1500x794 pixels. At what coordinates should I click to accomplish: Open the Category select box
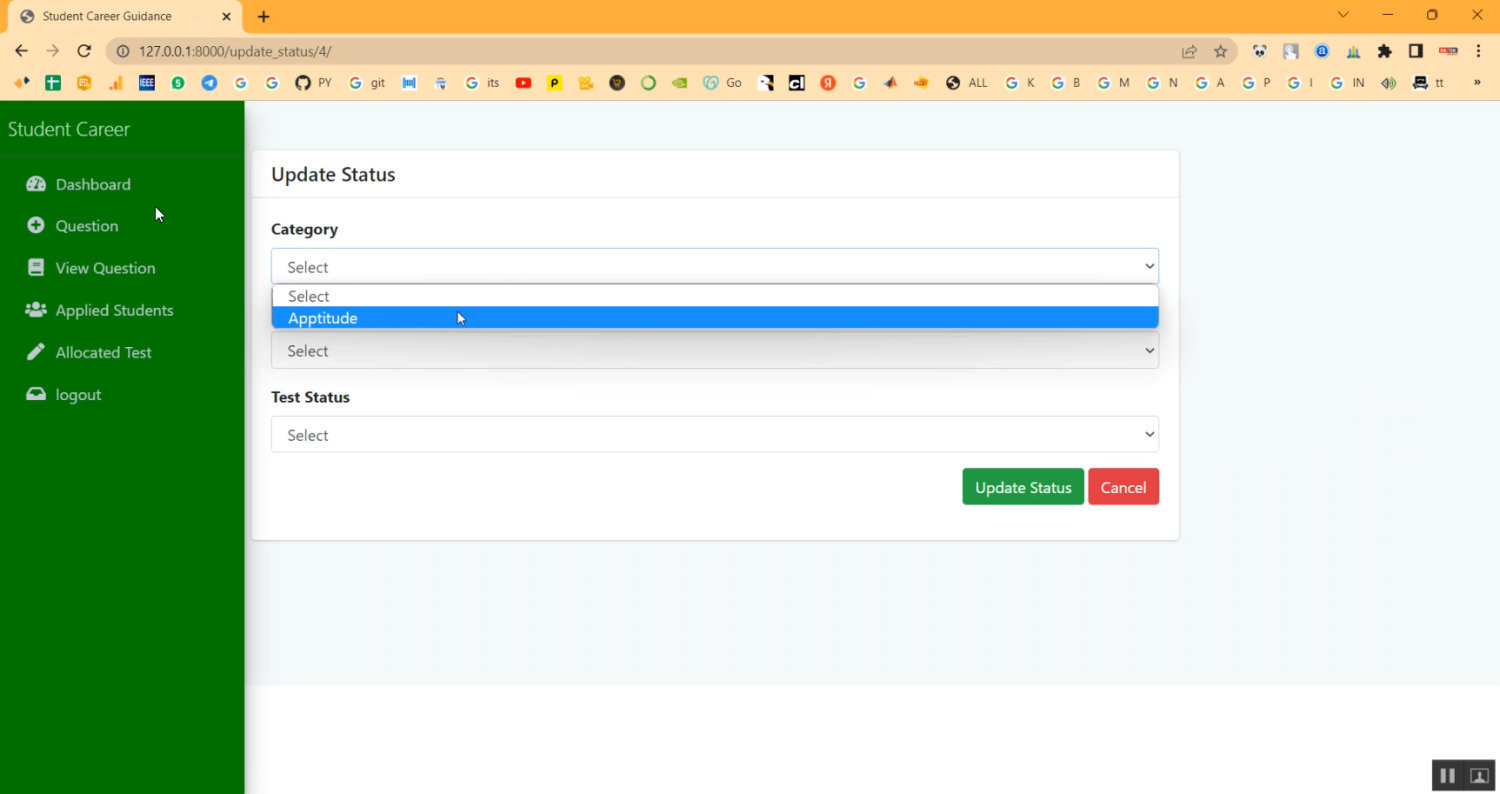[x=714, y=267]
